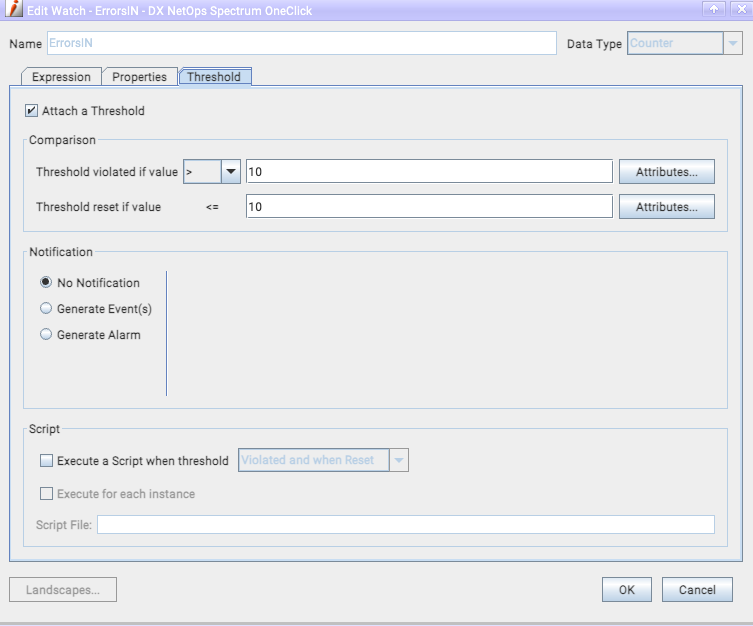Click the up-arrow window button in title bar
This screenshot has width=753, height=626.
point(714,9)
